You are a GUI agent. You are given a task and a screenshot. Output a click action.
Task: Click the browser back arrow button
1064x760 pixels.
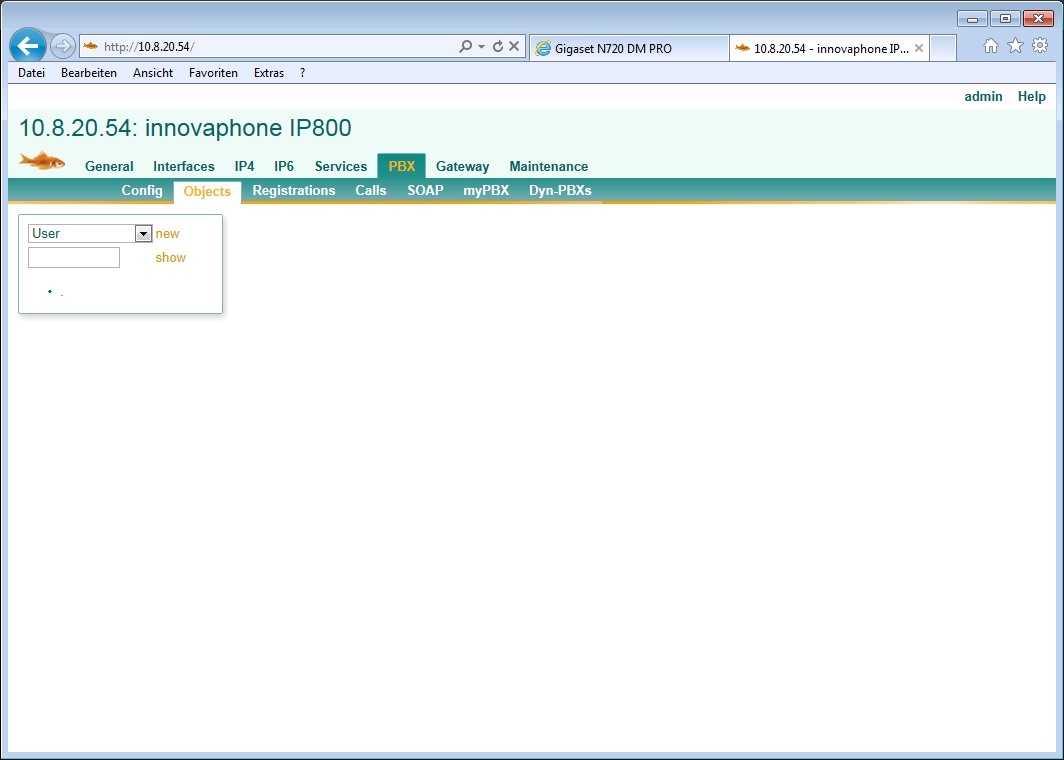(28, 46)
